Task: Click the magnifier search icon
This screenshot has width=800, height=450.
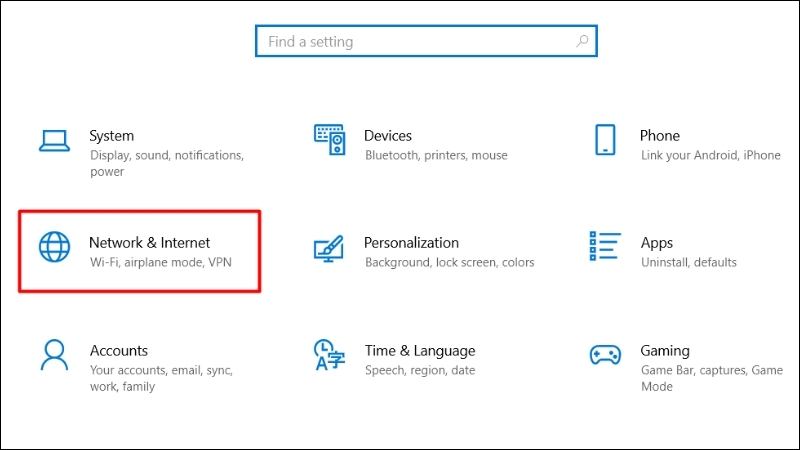Action: pos(582,41)
